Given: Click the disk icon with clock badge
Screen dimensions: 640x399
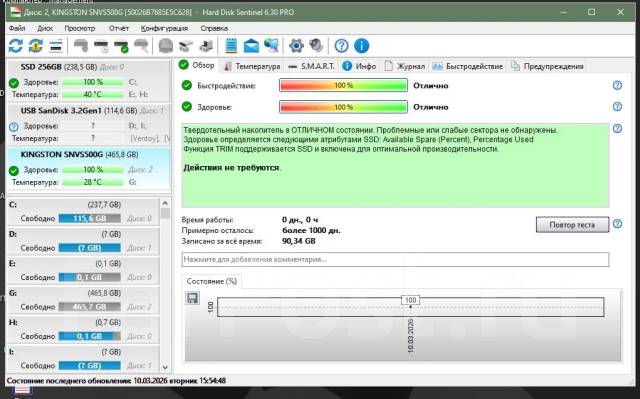Looking at the screenshot, I should [x=101, y=46].
